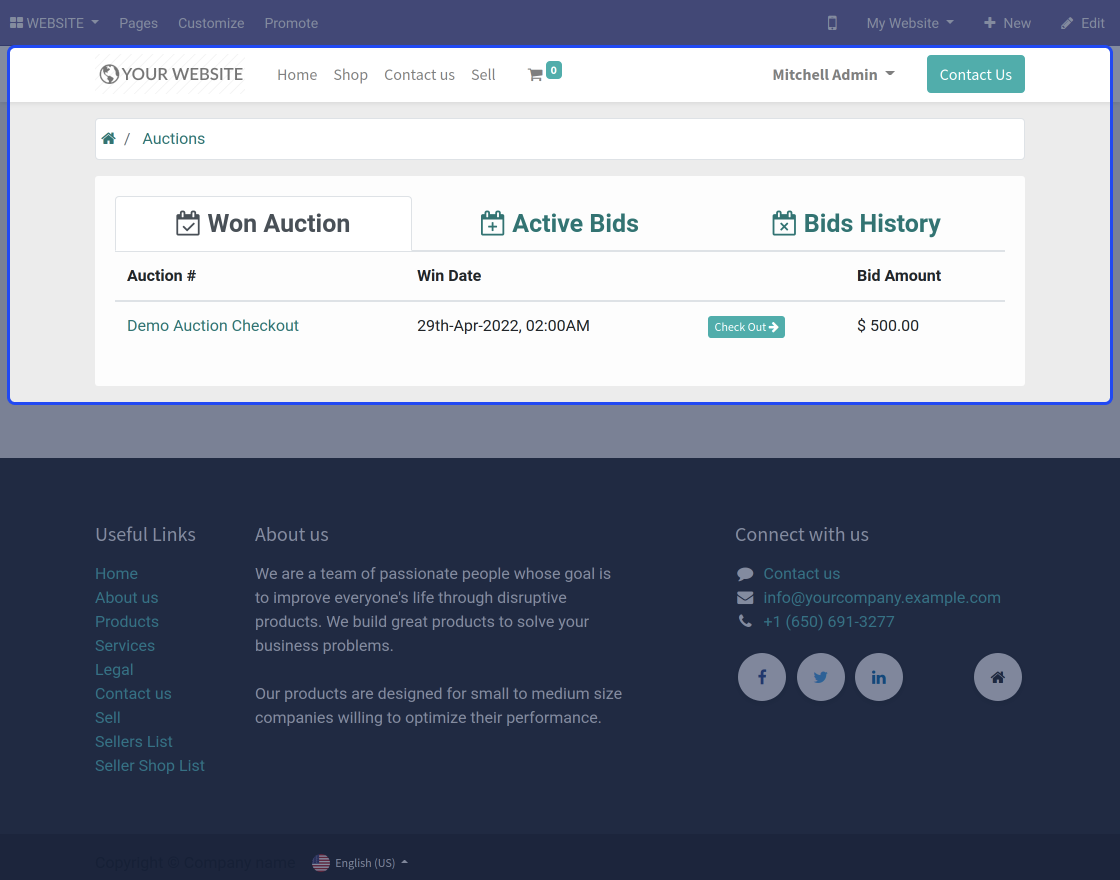The height and width of the screenshot is (880, 1120).
Task: Click the footer Services link
Action: pos(125,646)
